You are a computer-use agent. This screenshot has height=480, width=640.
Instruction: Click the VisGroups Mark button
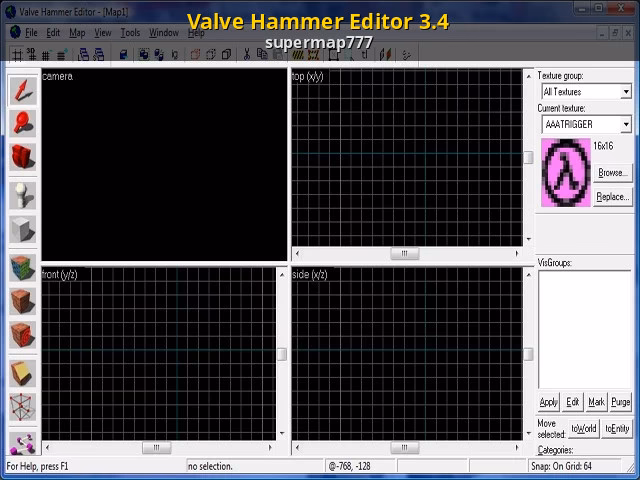596,402
